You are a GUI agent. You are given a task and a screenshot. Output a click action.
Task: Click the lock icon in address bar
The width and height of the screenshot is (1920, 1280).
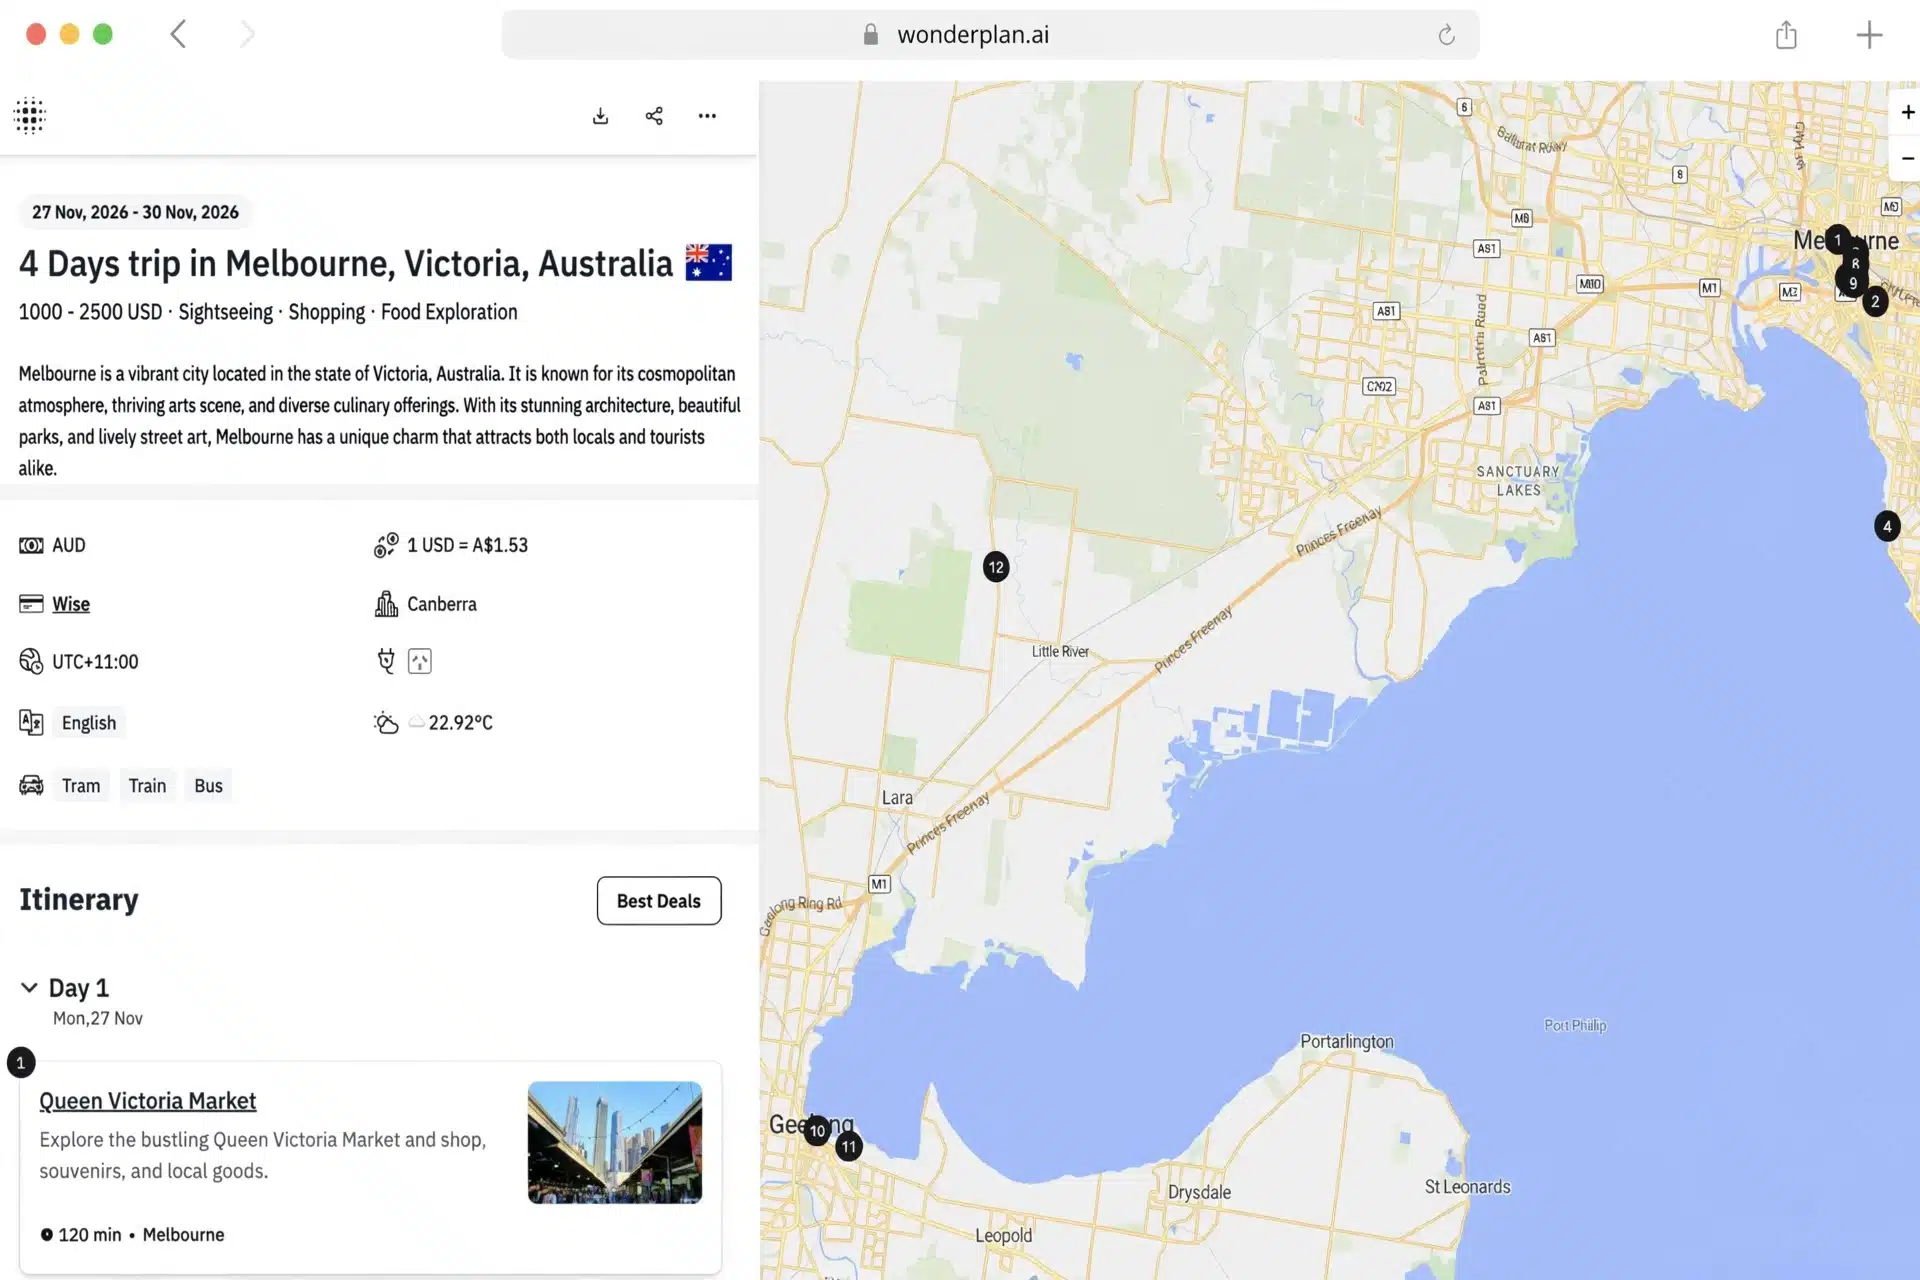871,35
